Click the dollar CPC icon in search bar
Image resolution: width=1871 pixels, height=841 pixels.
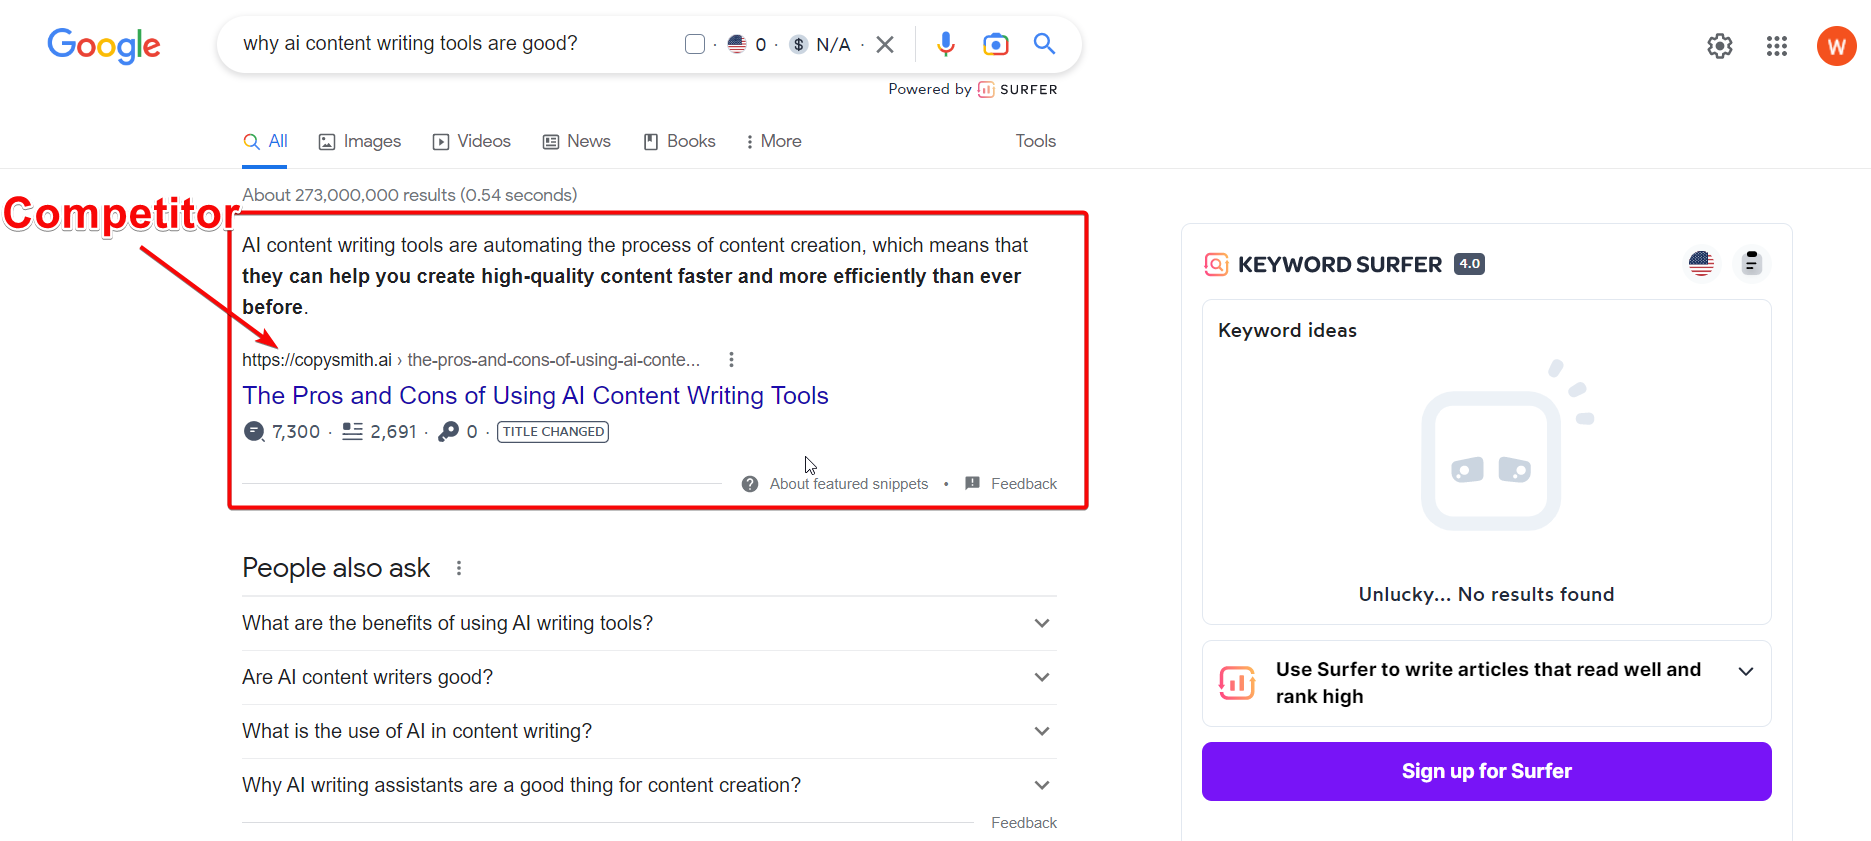tap(798, 44)
